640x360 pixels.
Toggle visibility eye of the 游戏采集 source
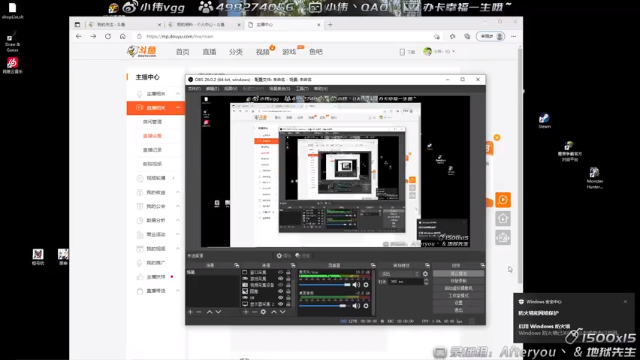point(280,278)
